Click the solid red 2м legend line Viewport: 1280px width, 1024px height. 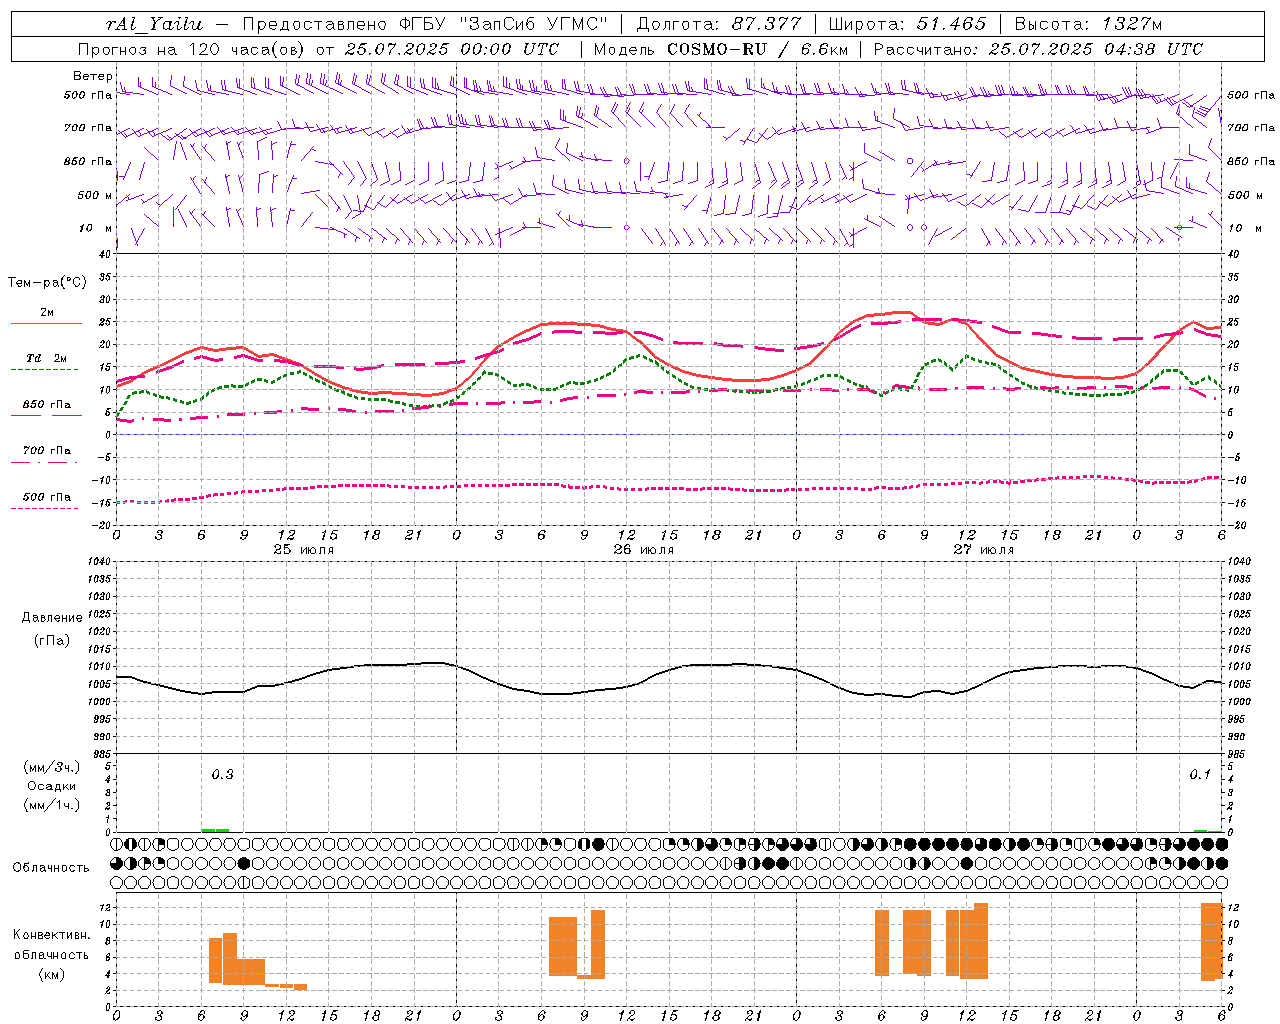pos(46,324)
